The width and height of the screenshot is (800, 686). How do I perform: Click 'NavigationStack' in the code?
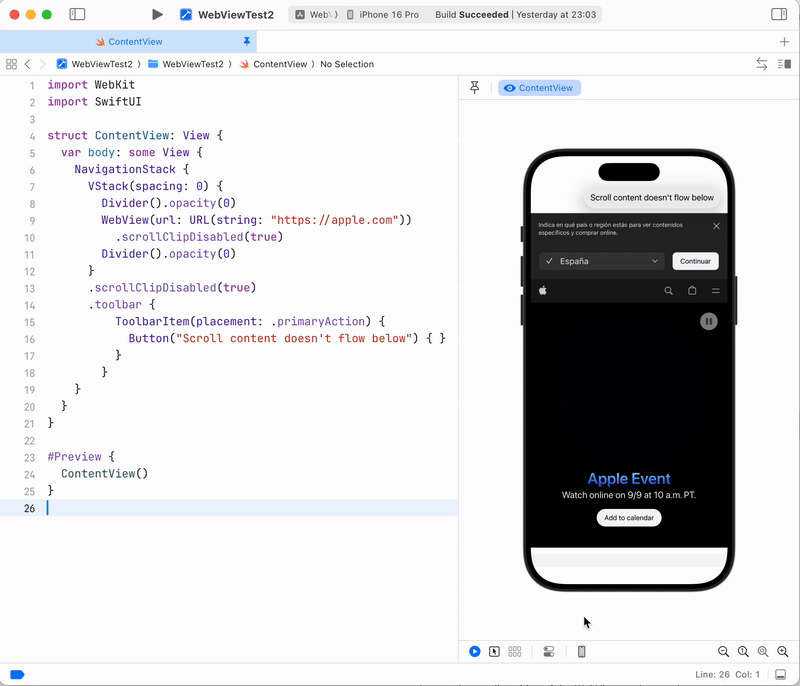(x=125, y=169)
